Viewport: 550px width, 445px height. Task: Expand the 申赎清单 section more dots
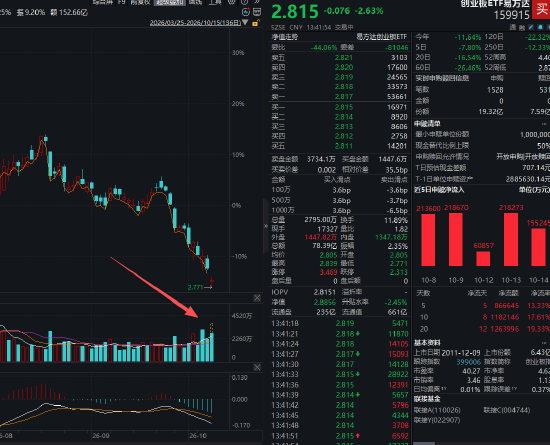pos(544,124)
